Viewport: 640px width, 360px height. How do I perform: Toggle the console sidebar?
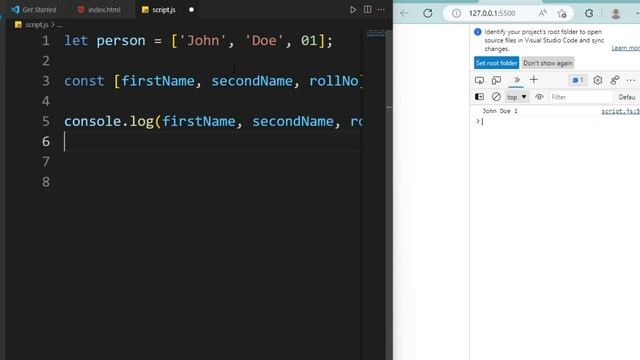(480, 97)
